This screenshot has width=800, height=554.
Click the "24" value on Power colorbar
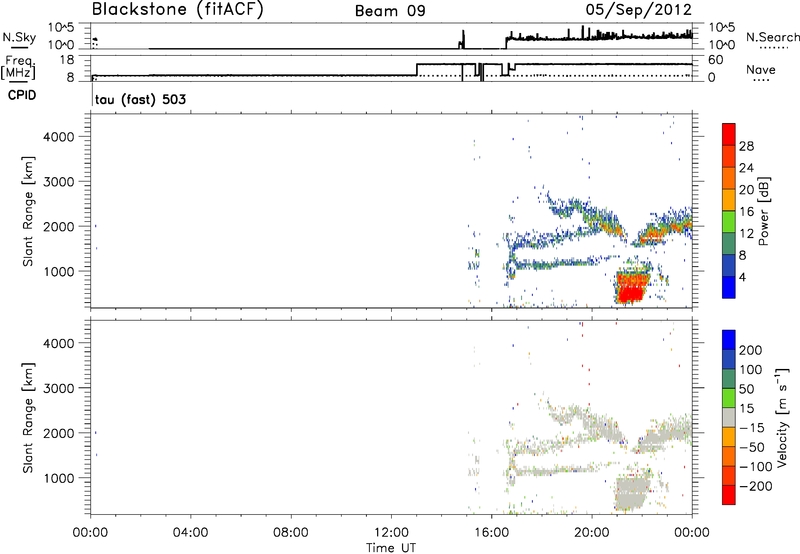pos(746,168)
